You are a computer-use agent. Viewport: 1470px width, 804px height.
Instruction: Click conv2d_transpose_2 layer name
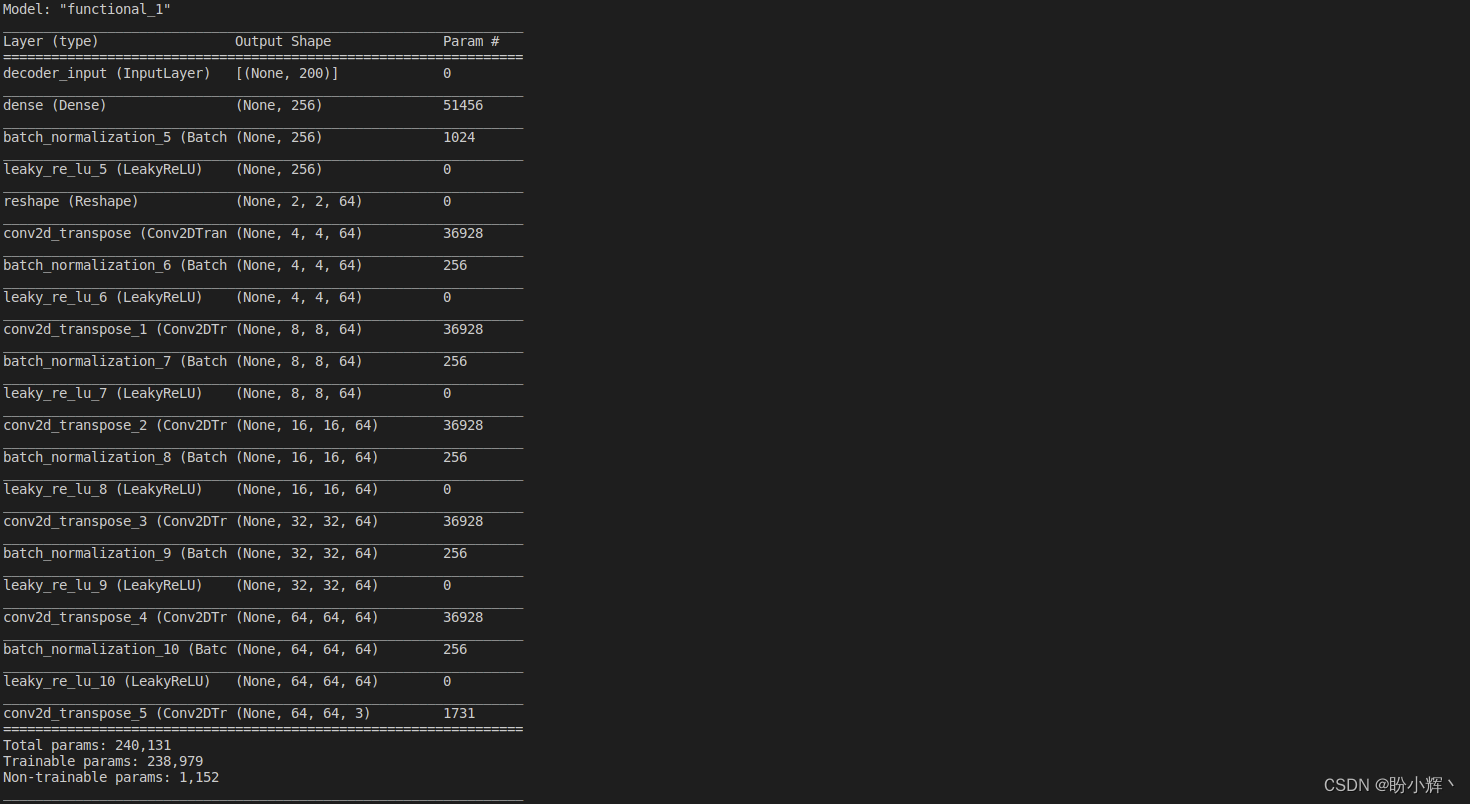[115, 426]
